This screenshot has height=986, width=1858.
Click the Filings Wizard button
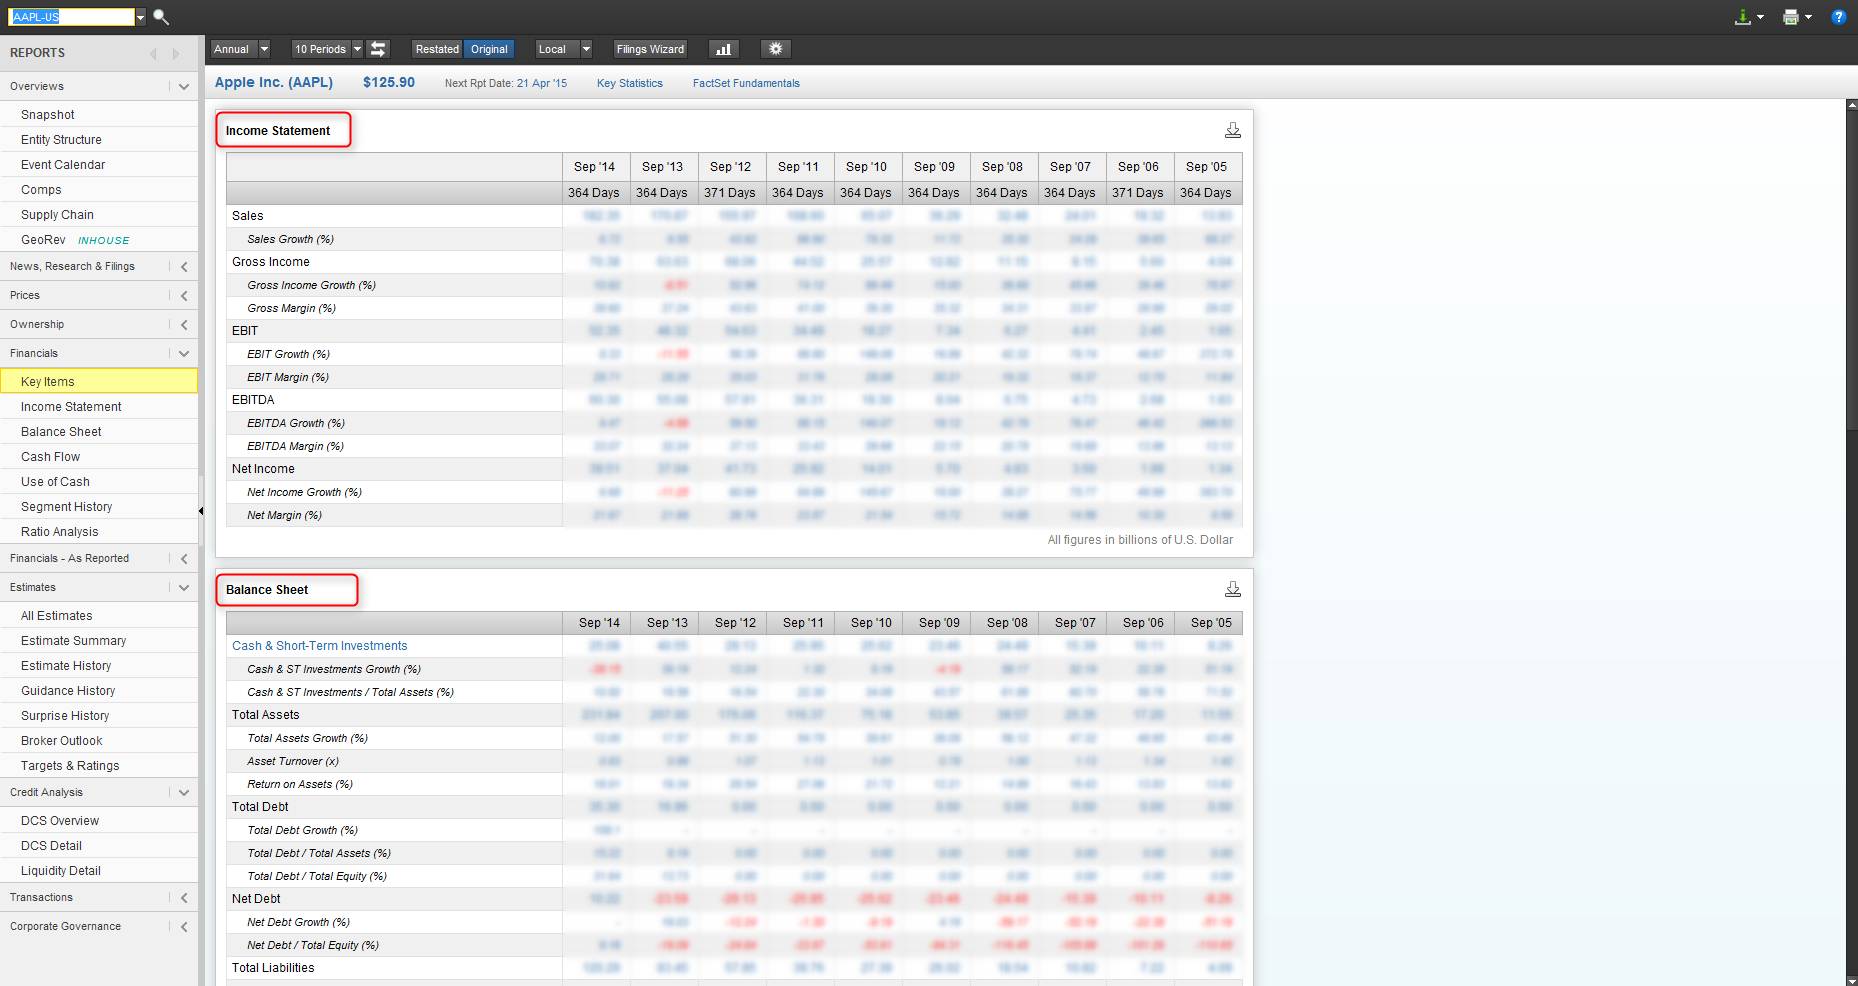click(650, 49)
